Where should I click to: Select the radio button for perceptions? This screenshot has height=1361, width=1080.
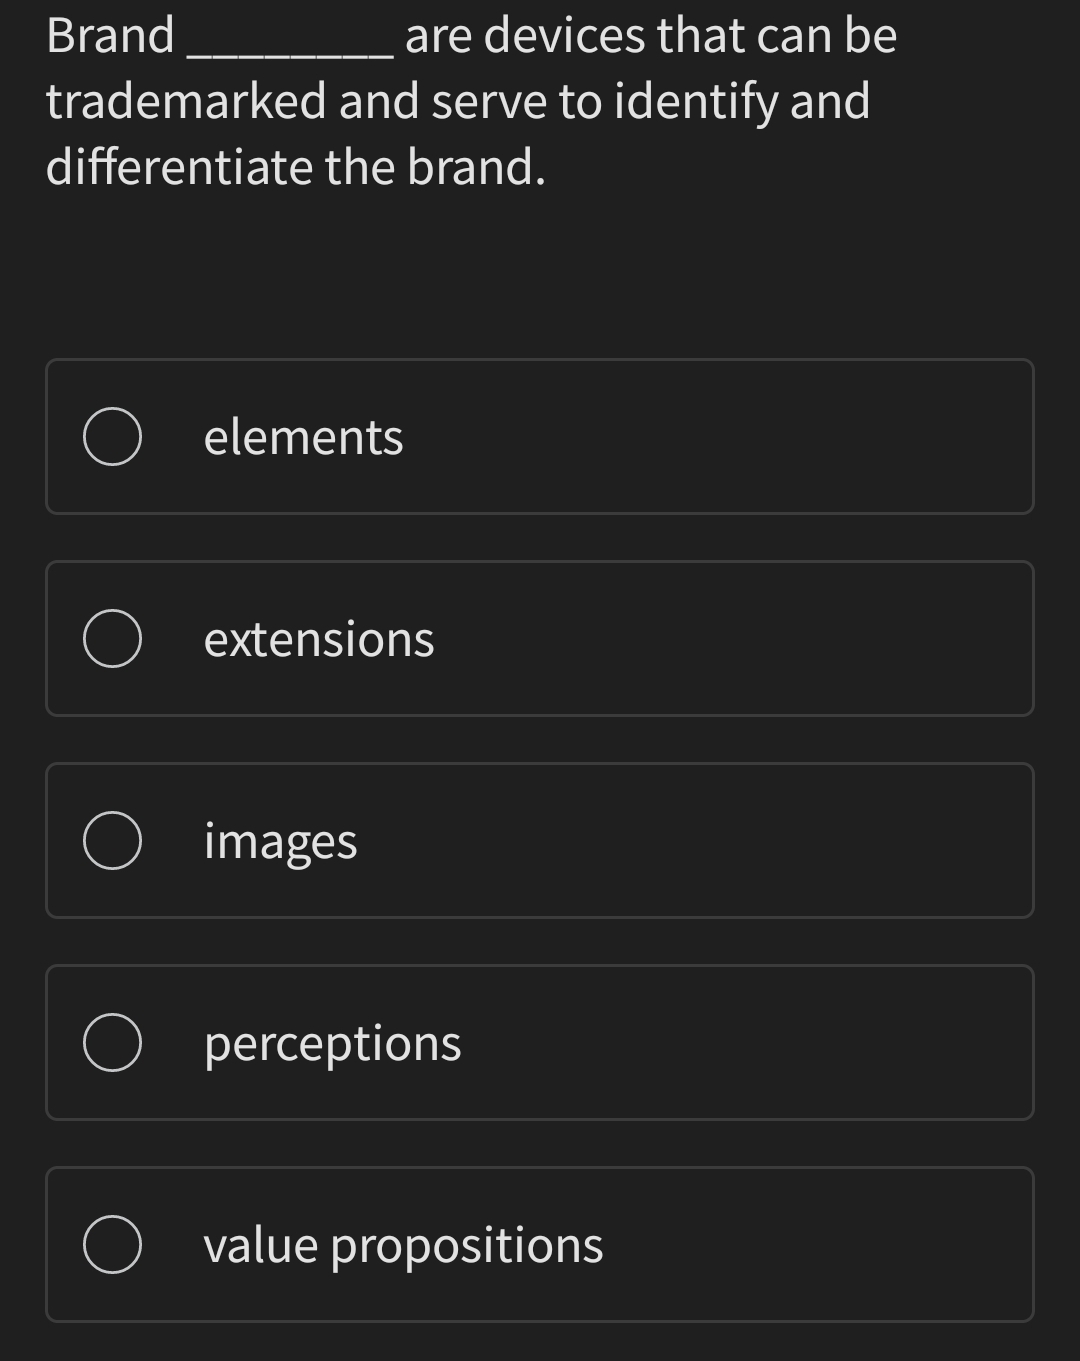tap(113, 1041)
